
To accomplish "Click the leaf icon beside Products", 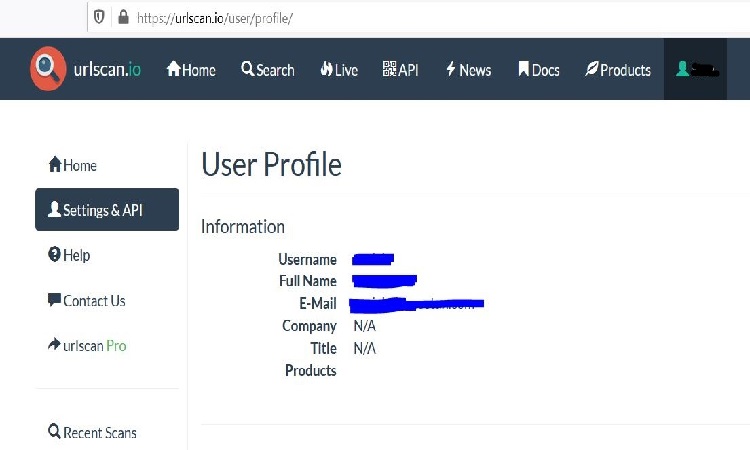I will coord(591,69).
